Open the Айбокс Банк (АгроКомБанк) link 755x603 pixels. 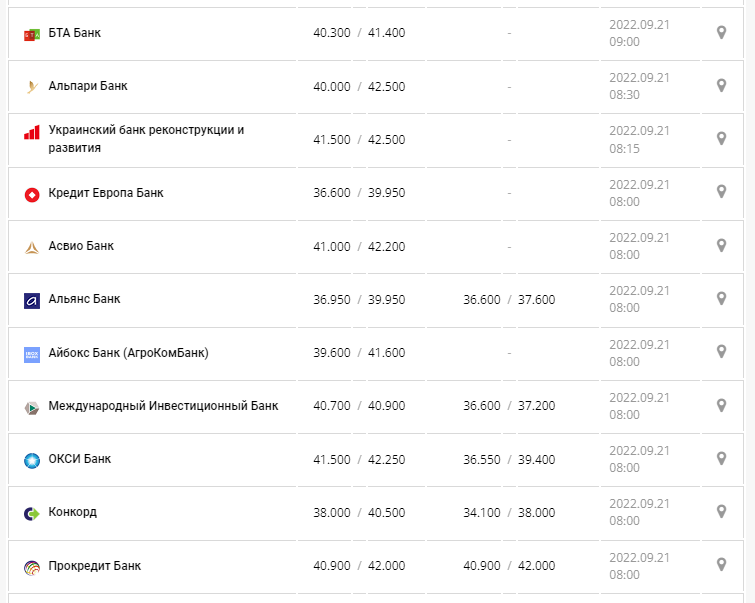click(128, 352)
